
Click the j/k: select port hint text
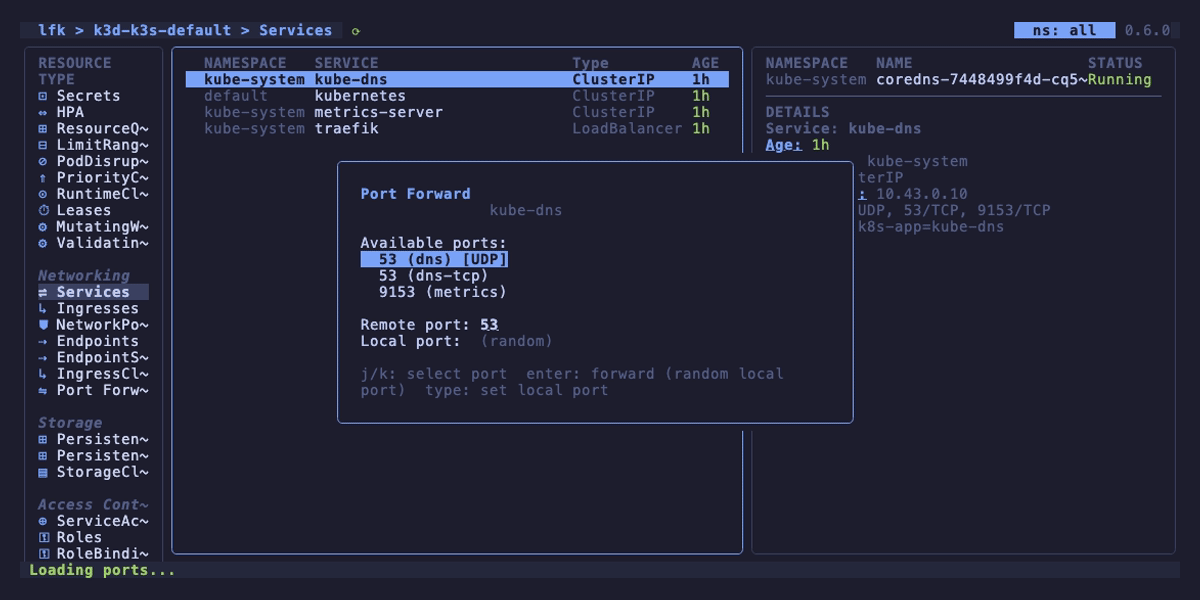434,374
